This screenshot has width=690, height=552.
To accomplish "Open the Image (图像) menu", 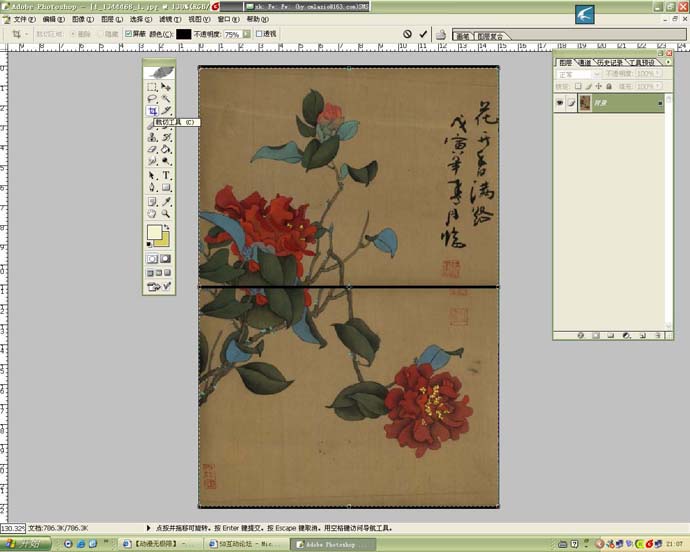I will click(83, 19).
